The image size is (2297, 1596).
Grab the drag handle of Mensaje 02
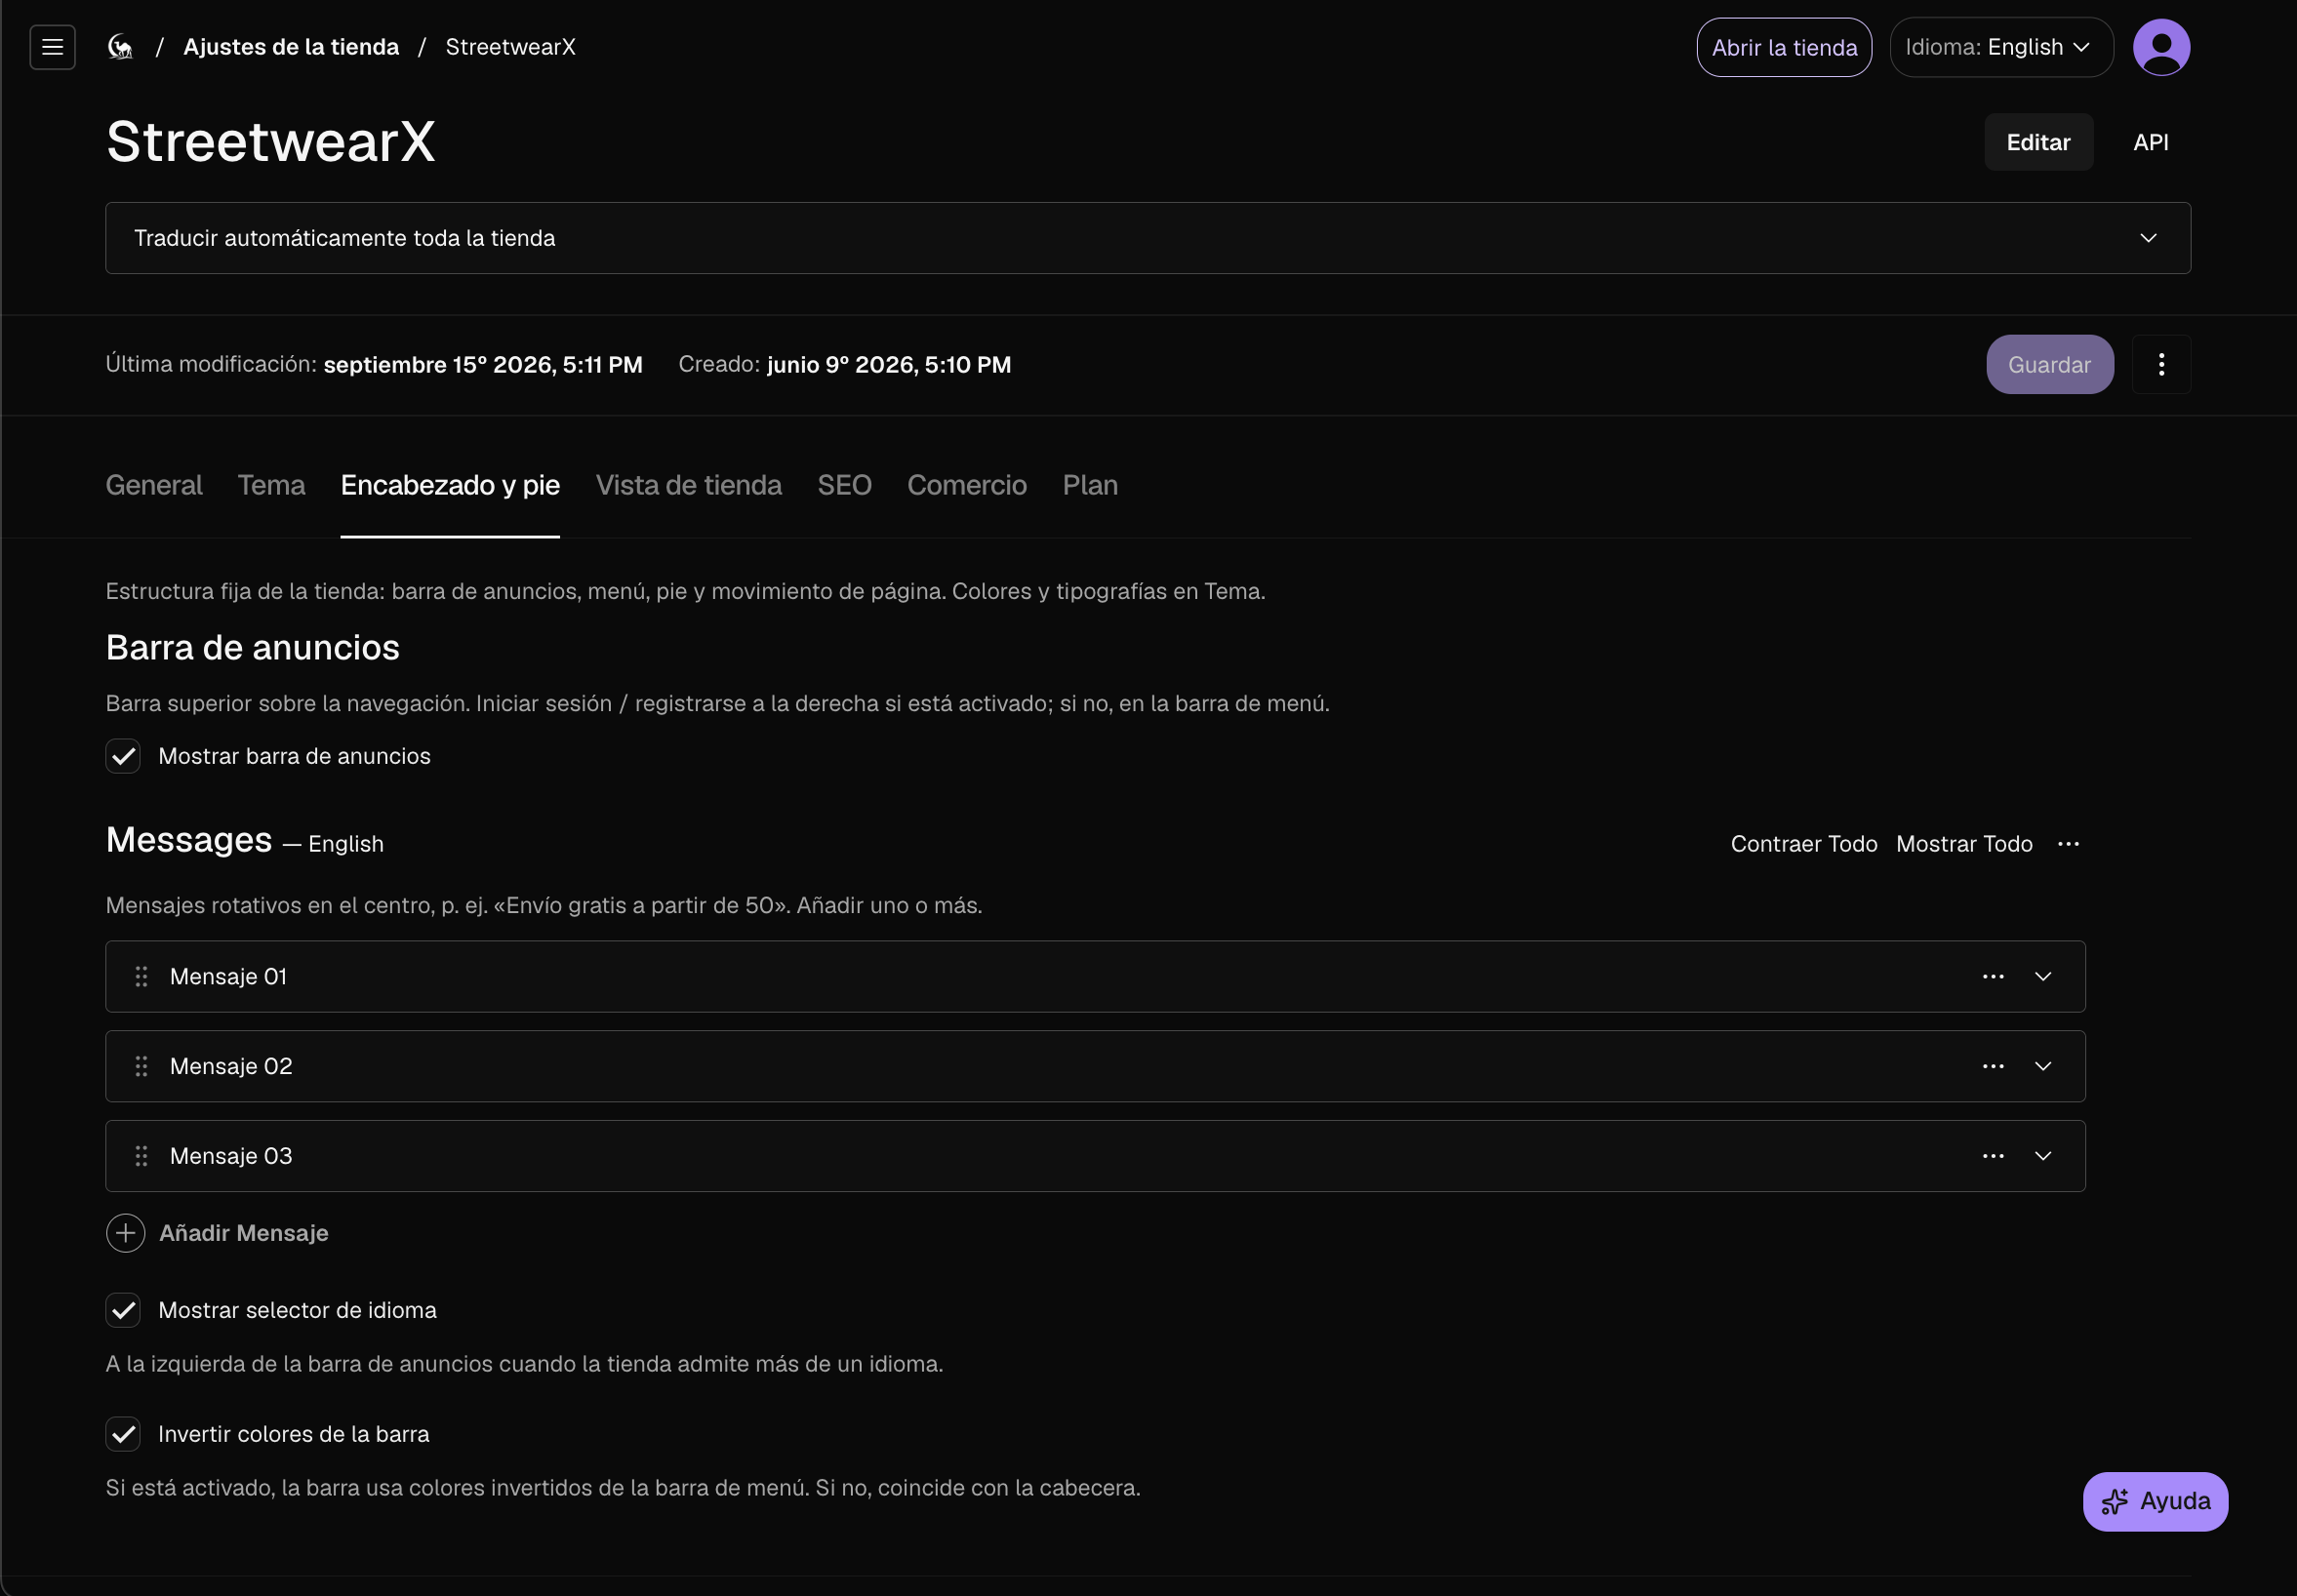click(141, 1067)
